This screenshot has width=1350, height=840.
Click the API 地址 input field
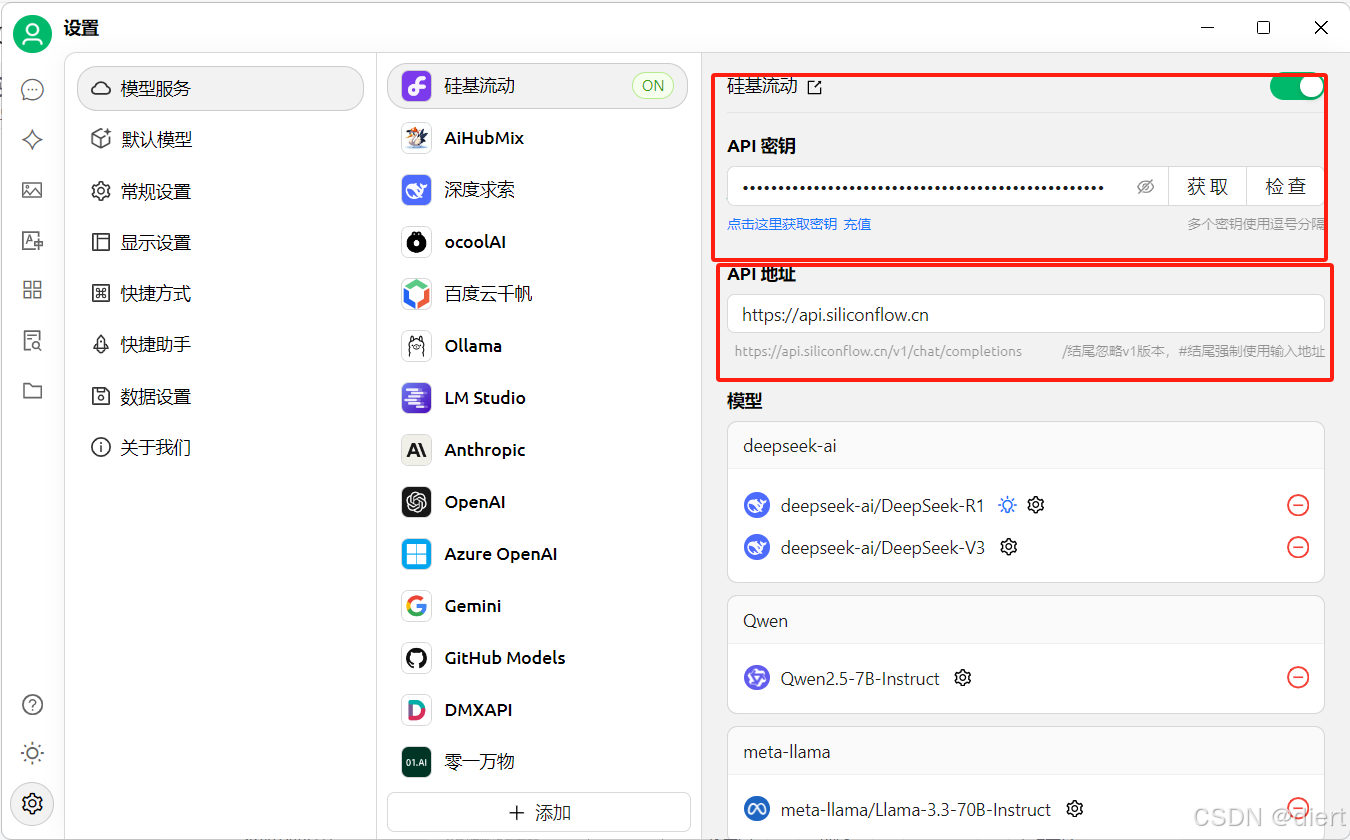1025,314
